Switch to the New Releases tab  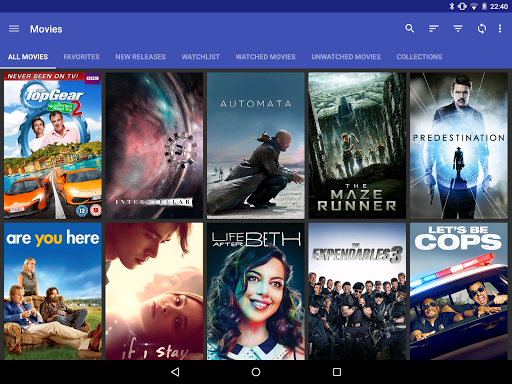click(x=140, y=57)
